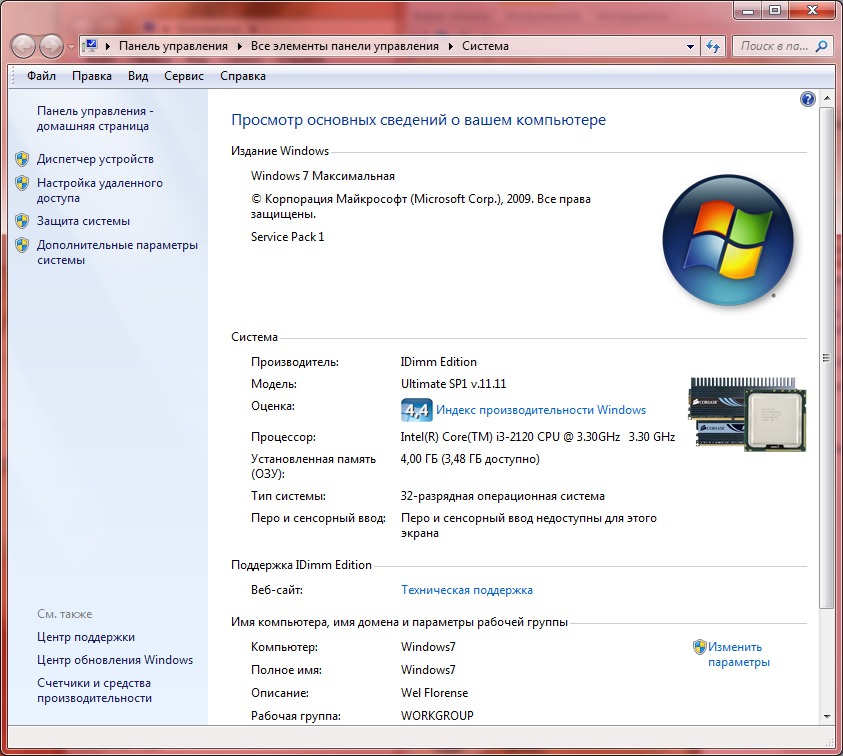Select Система breadcrumb segment
This screenshot has width=843, height=756.
[485, 46]
